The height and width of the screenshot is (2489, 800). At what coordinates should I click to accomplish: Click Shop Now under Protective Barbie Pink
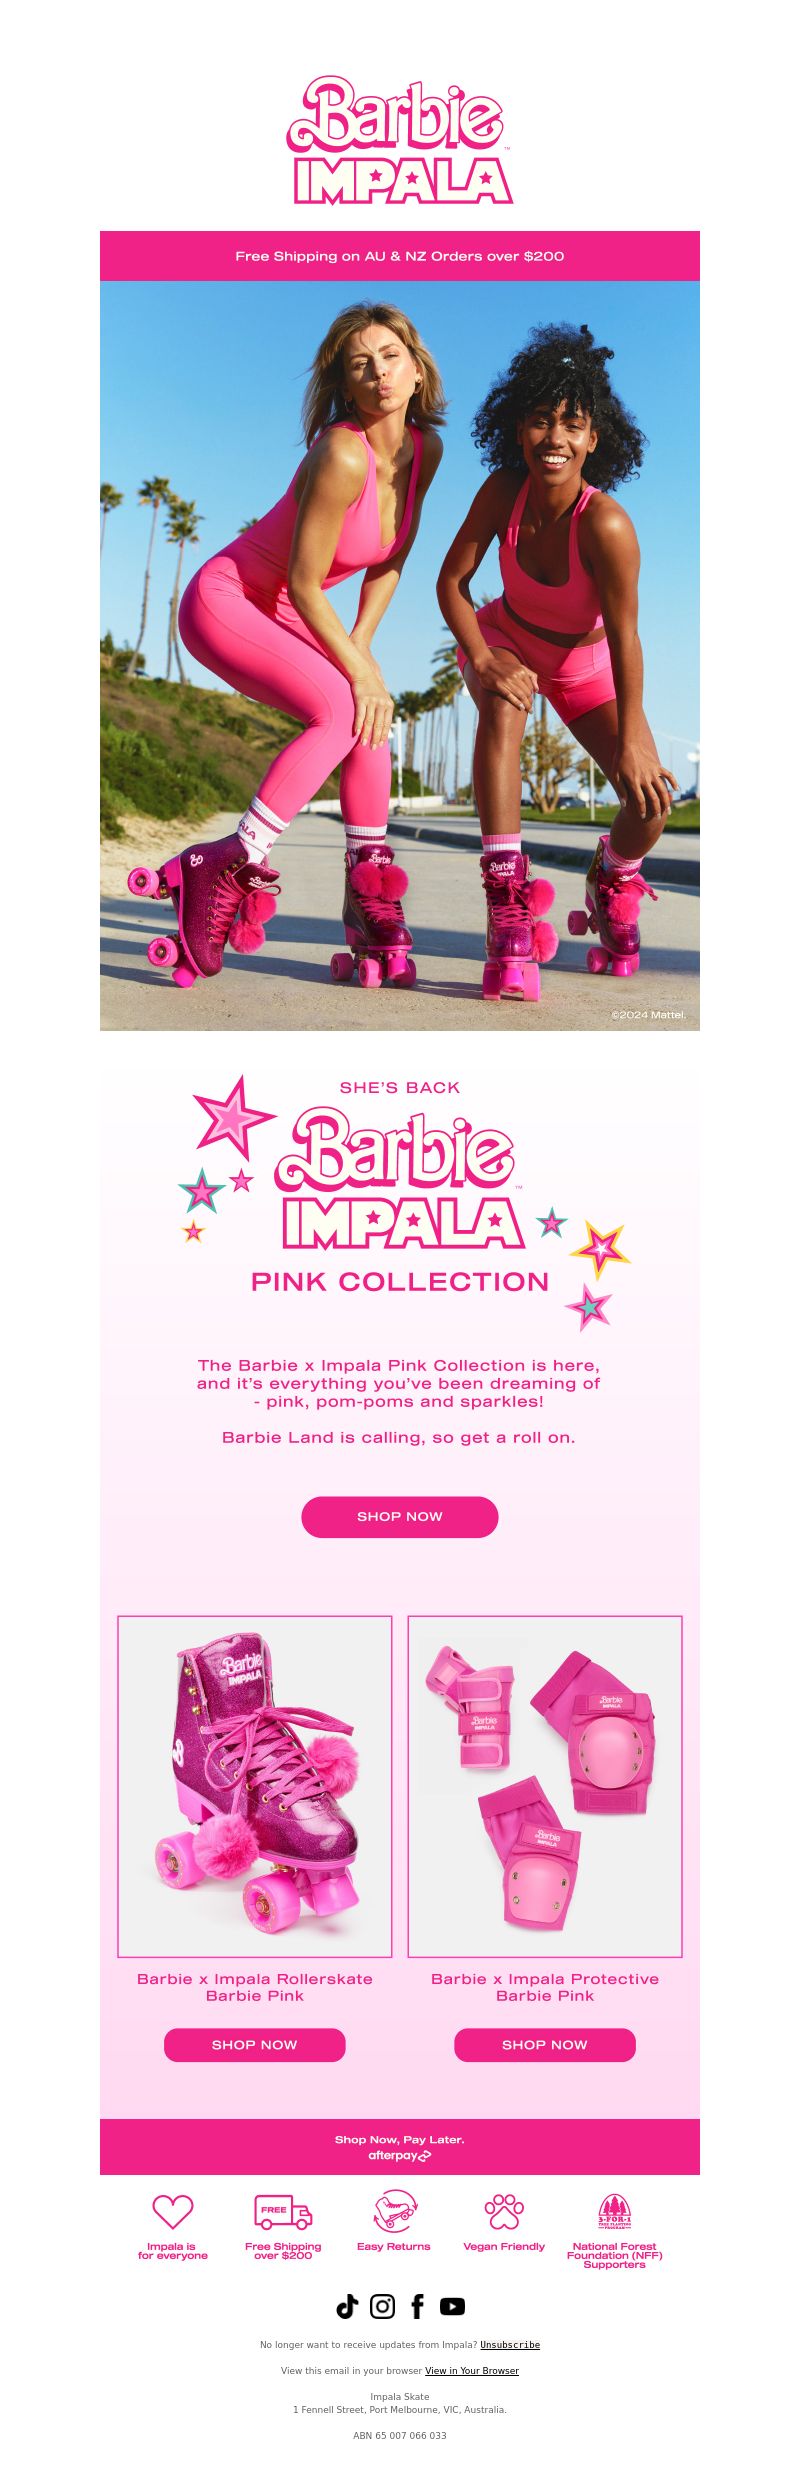[545, 2045]
